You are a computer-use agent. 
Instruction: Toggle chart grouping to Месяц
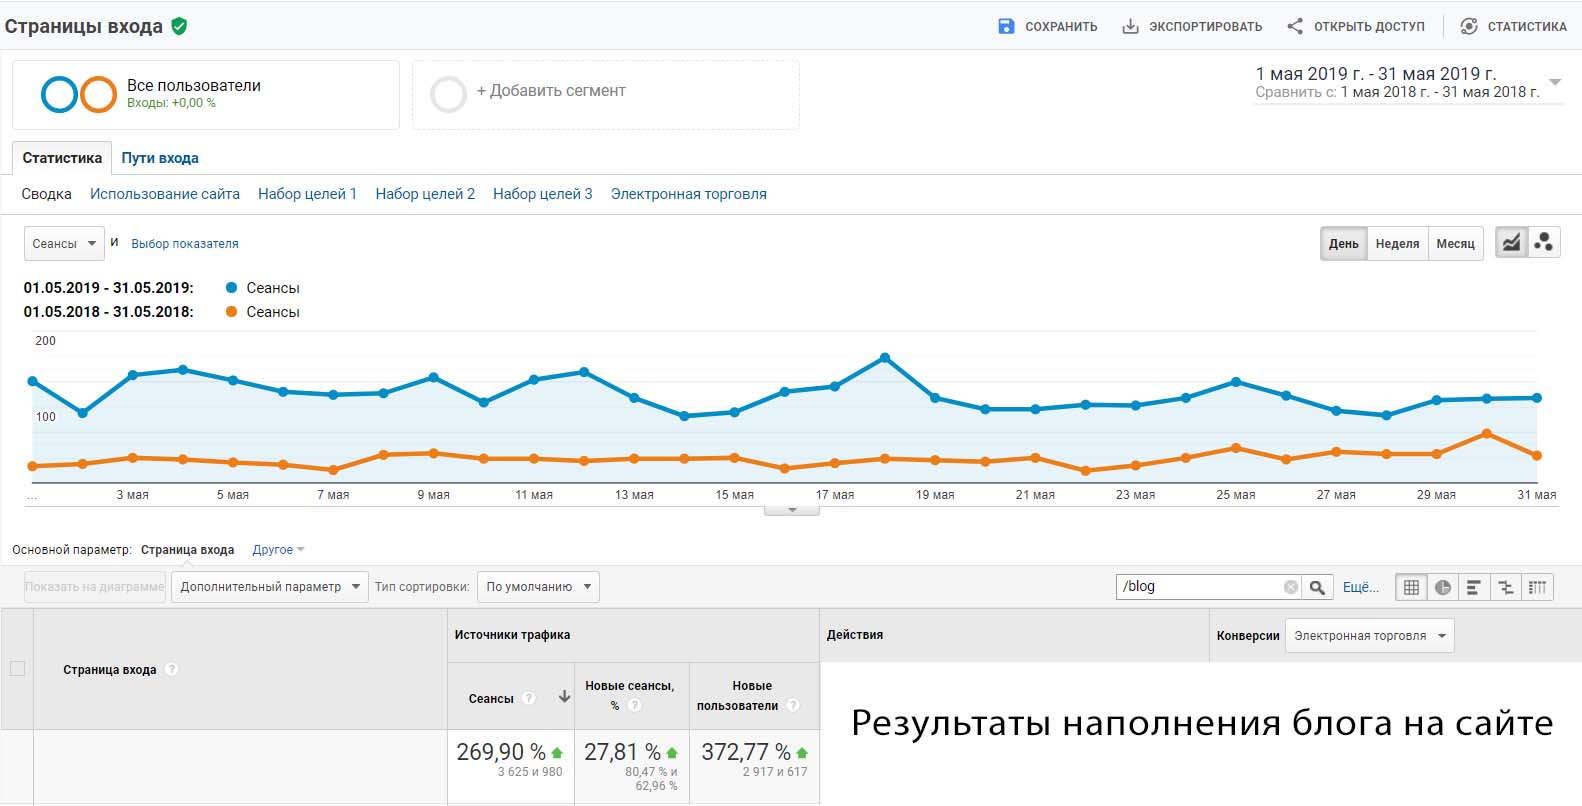pos(1455,243)
